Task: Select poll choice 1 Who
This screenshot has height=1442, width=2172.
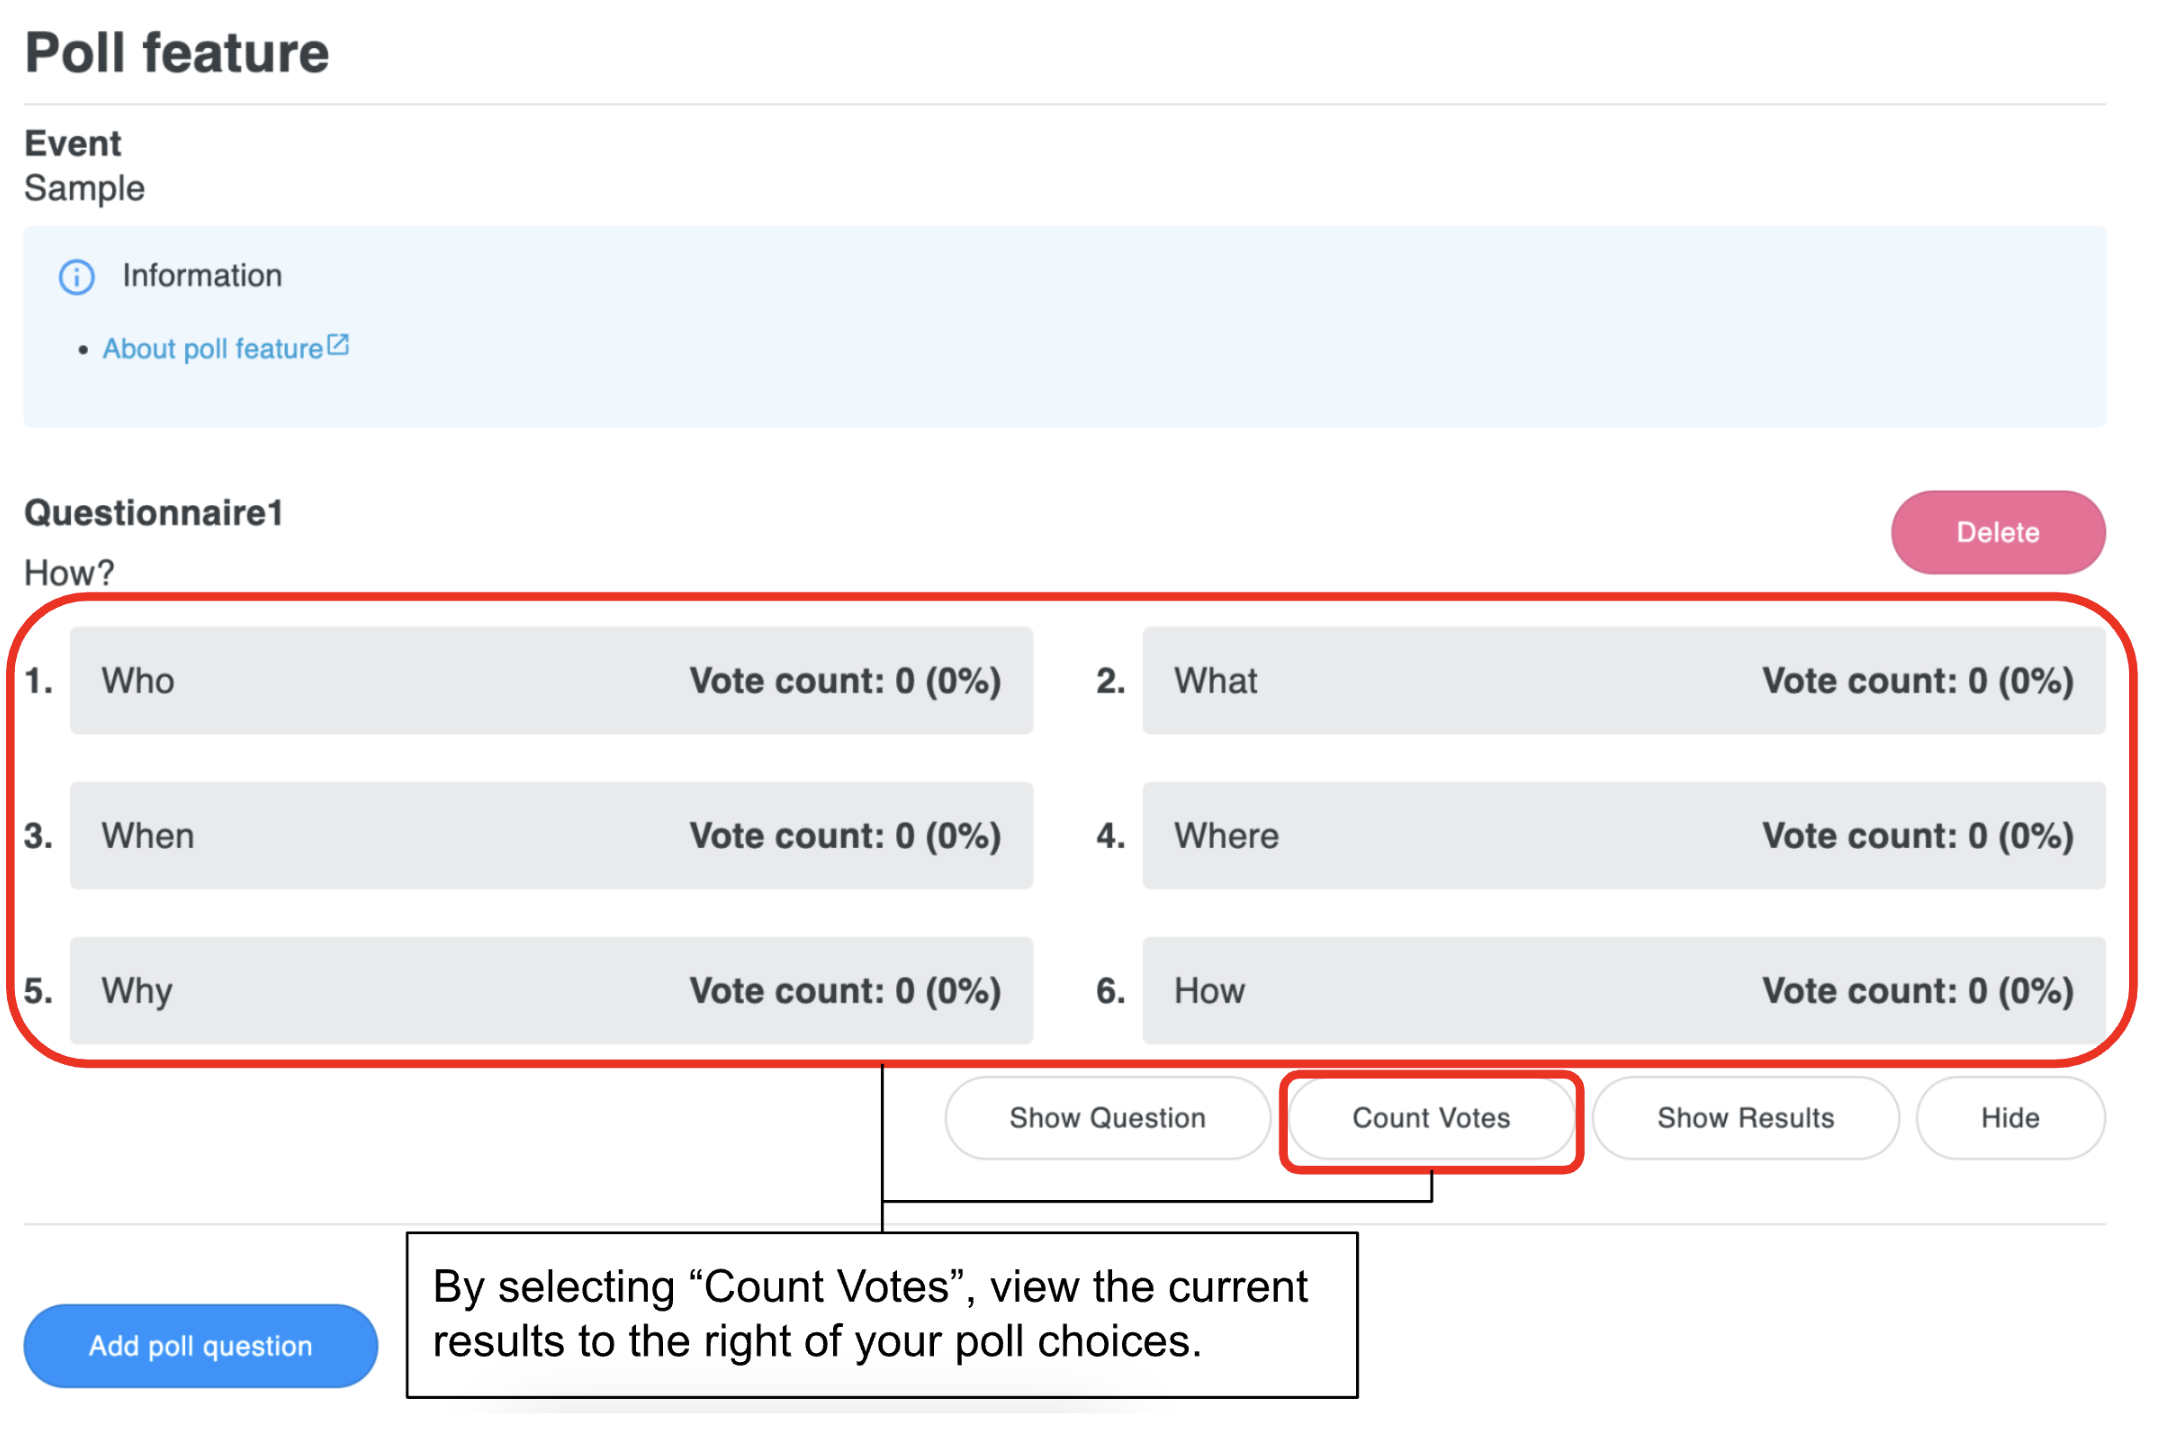Action: (138, 681)
